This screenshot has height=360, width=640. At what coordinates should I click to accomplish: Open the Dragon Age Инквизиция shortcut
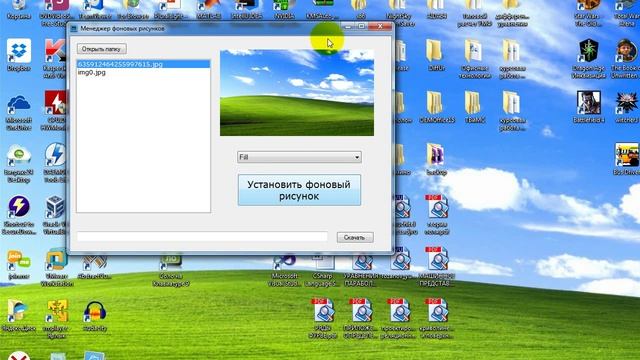pyautogui.click(x=589, y=58)
